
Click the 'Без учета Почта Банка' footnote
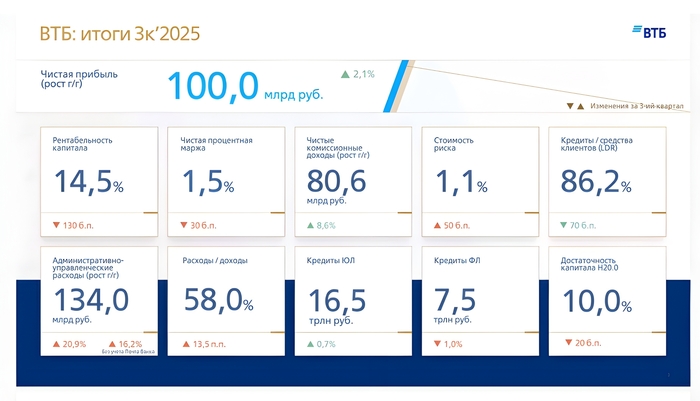pos(127,353)
